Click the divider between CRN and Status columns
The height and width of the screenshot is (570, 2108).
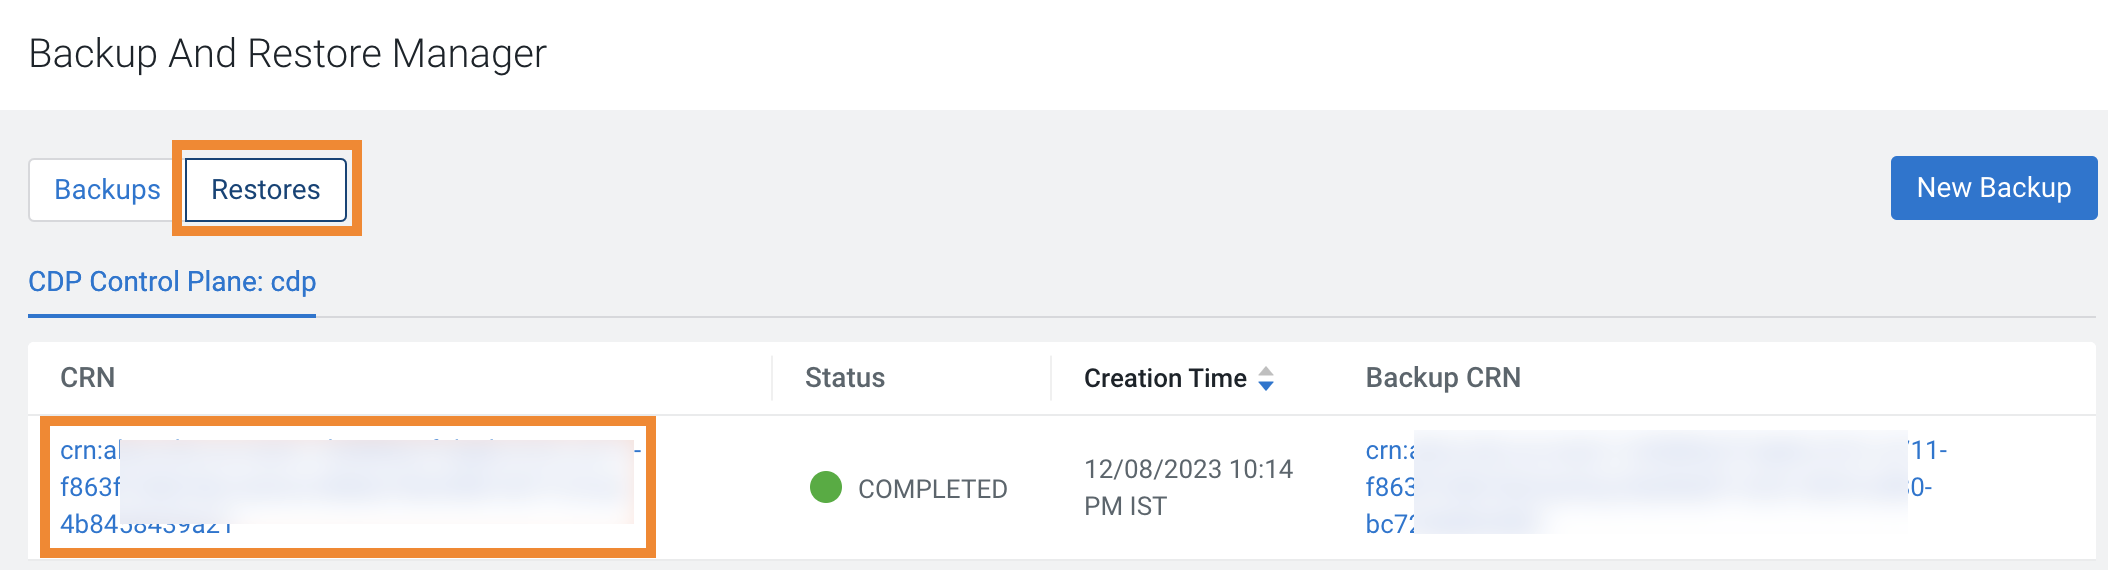(772, 378)
